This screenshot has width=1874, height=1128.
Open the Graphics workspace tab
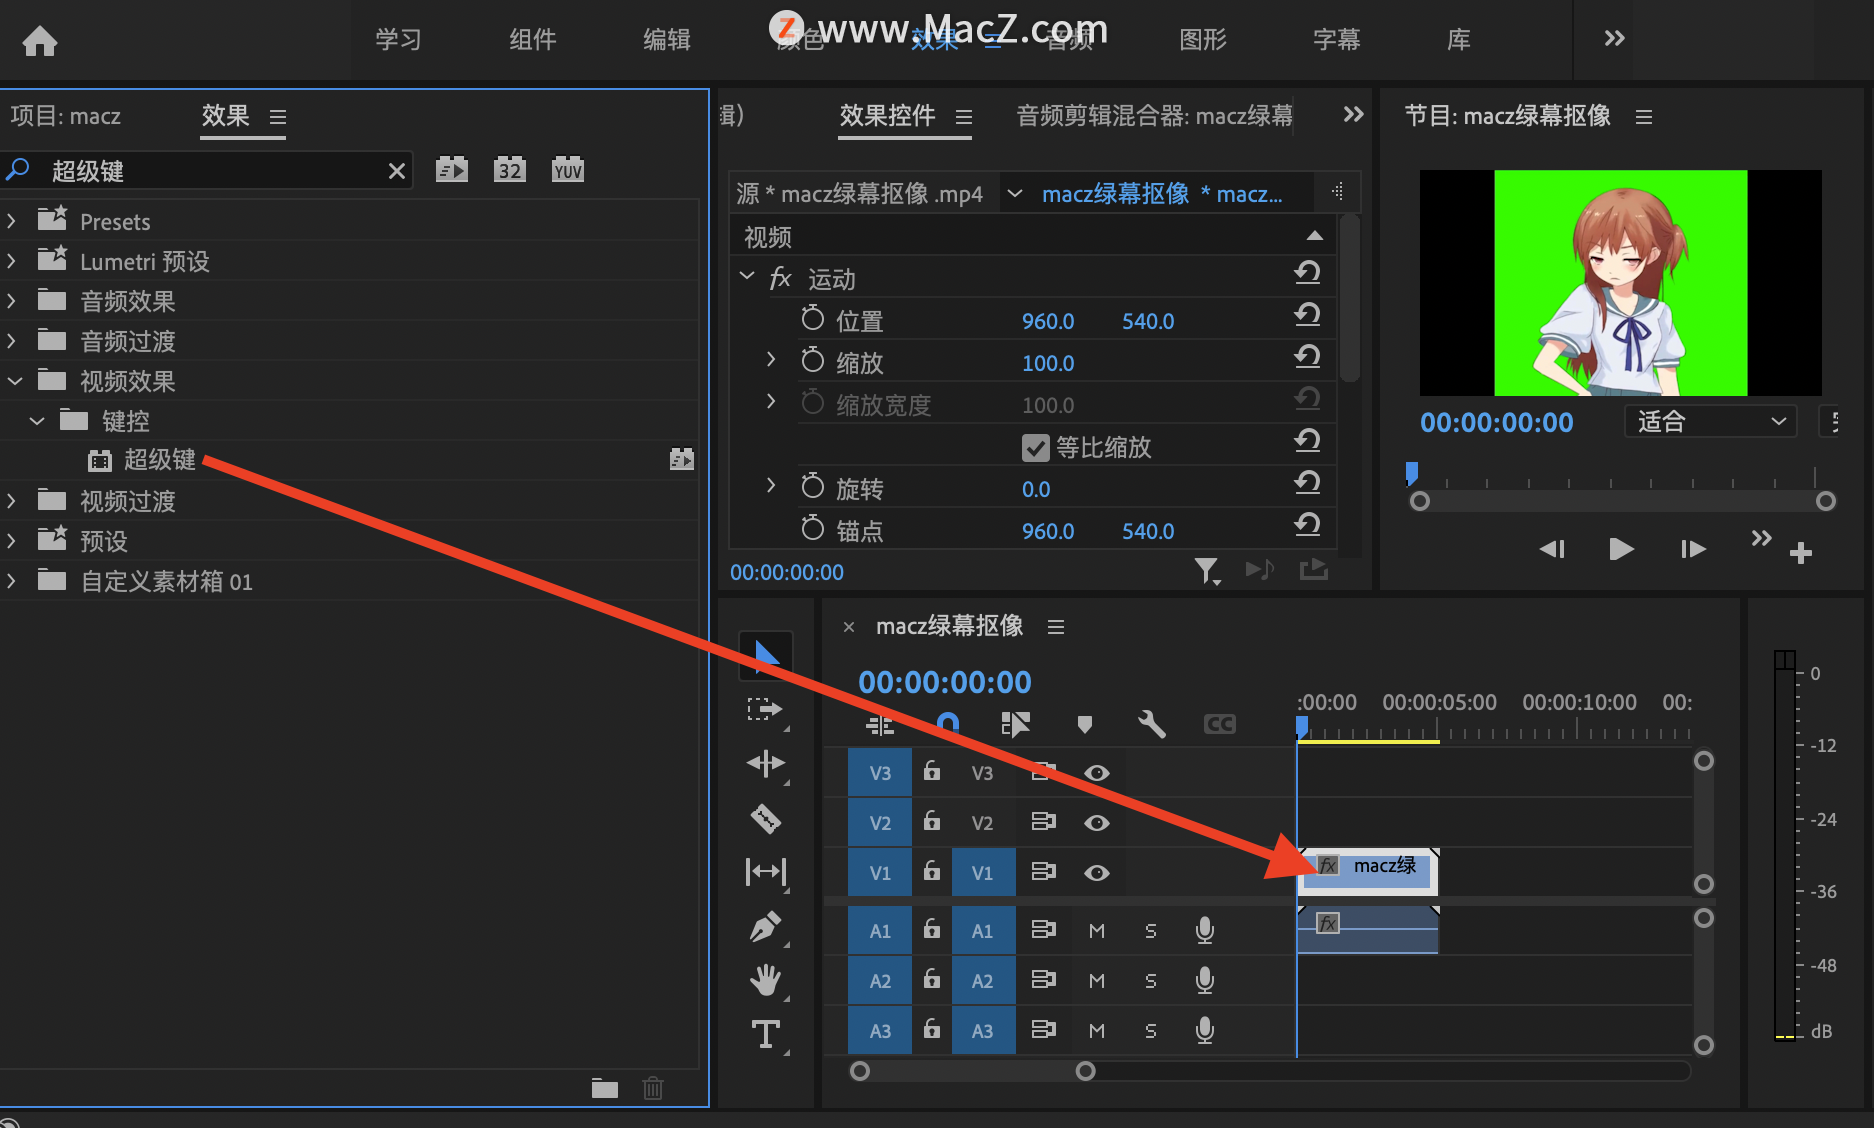(1203, 40)
